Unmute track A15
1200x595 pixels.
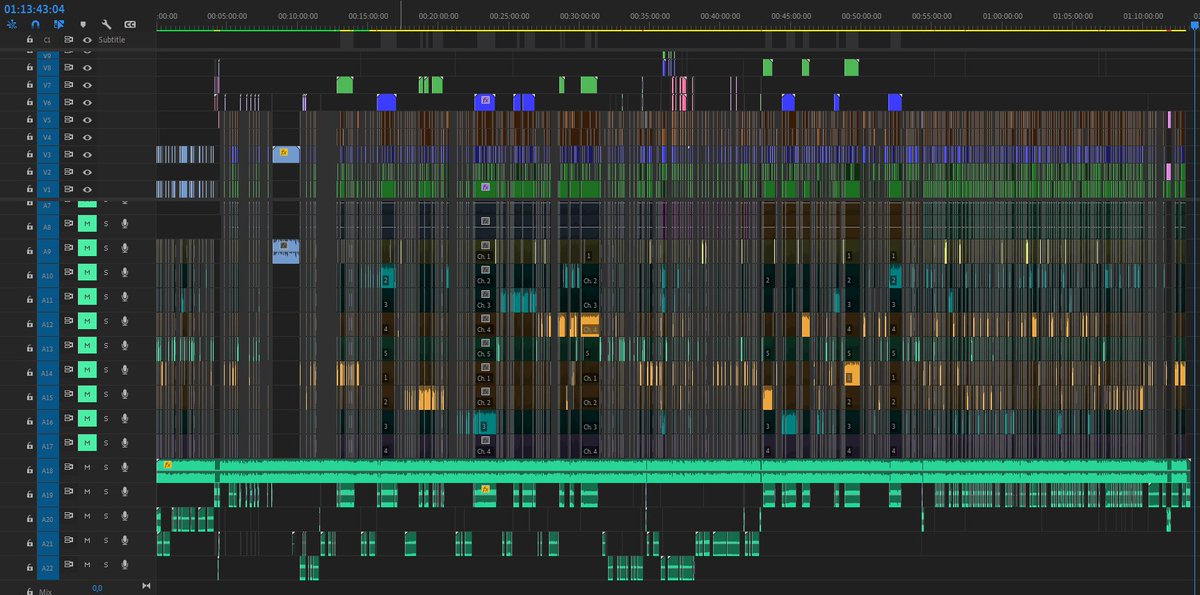[x=87, y=396]
